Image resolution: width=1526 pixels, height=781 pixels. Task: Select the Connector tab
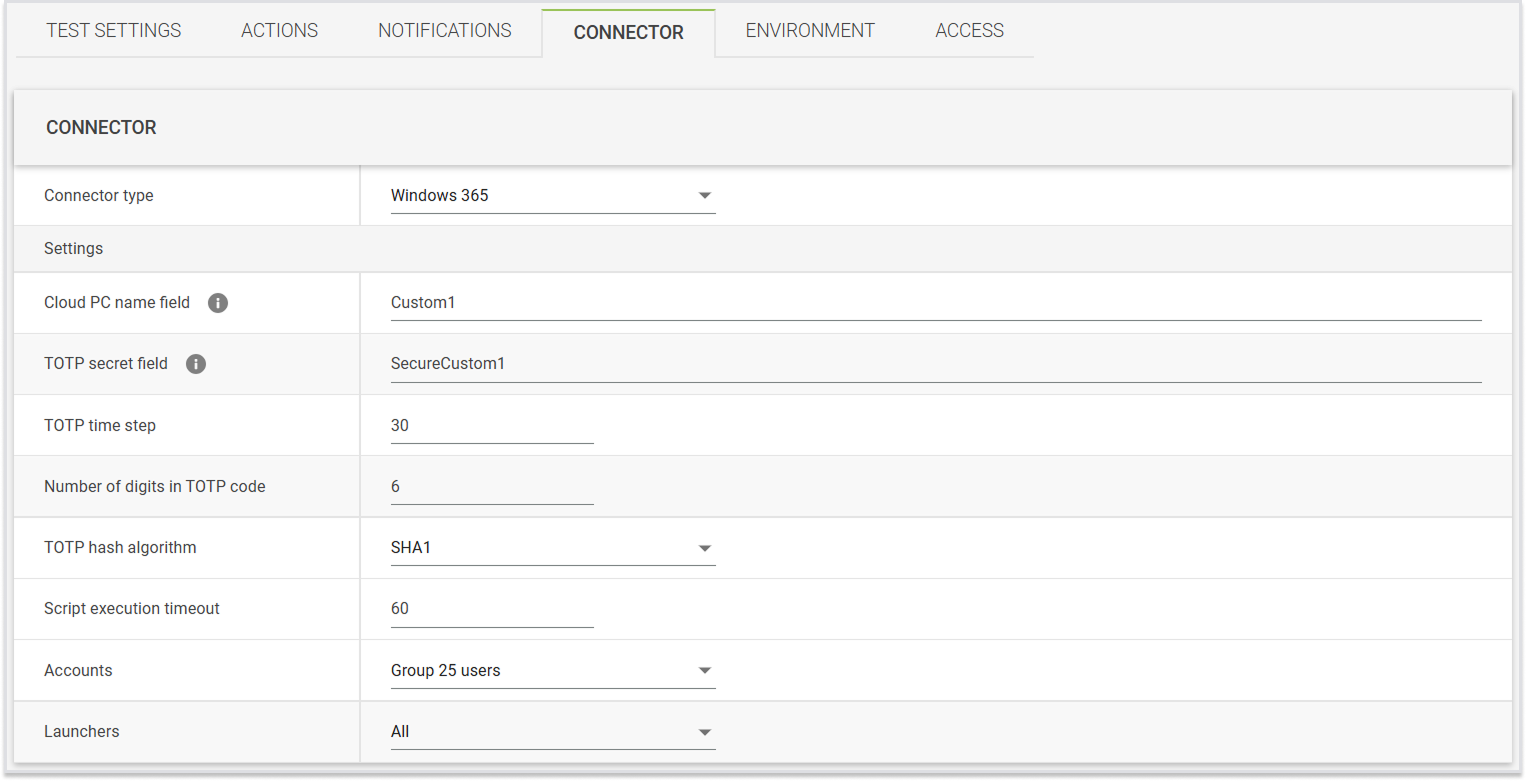point(628,33)
